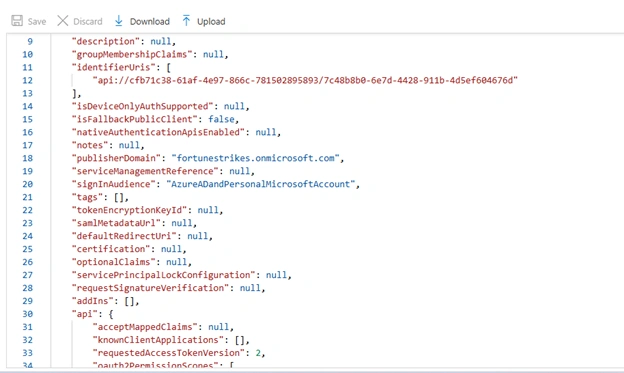Click the "notes" key
The image size is (624, 373).
click(x=90, y=145)
